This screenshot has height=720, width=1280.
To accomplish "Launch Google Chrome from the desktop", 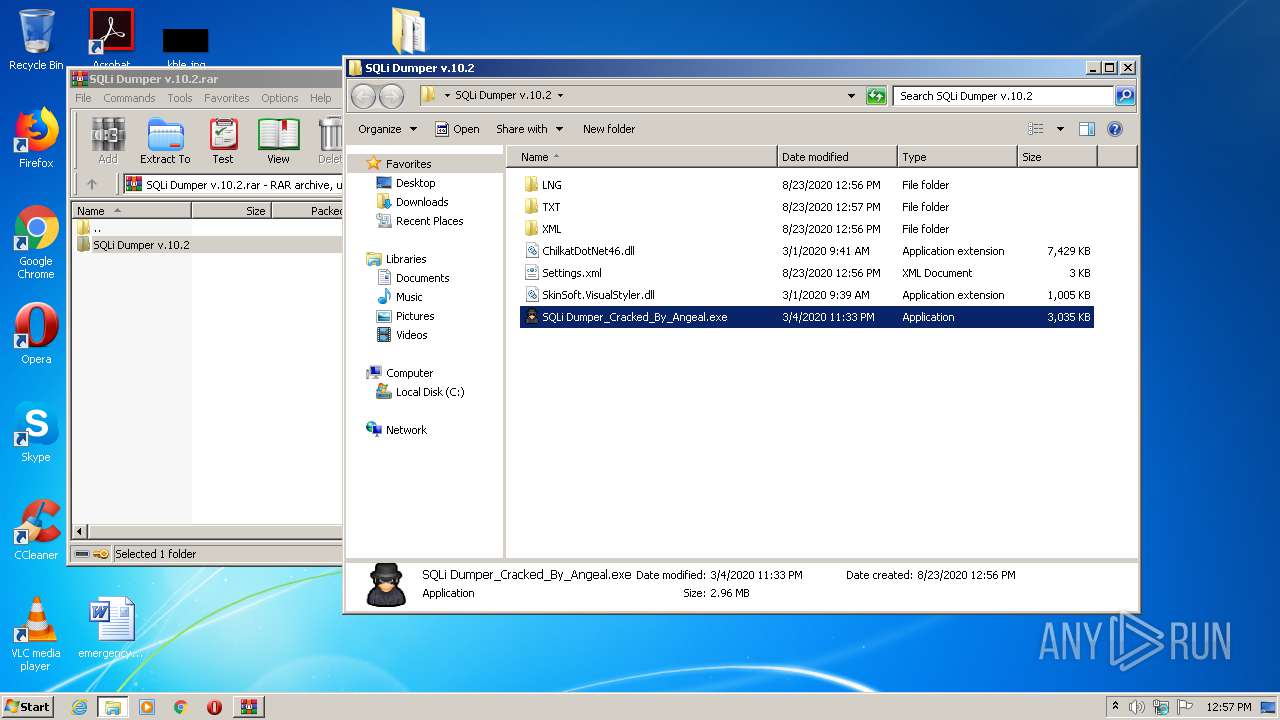I will click(x=36, y=243).
